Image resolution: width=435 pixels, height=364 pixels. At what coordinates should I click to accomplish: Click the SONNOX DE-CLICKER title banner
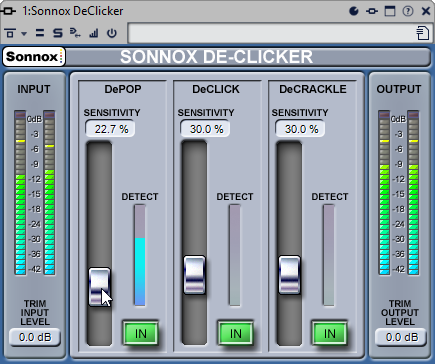216,57
